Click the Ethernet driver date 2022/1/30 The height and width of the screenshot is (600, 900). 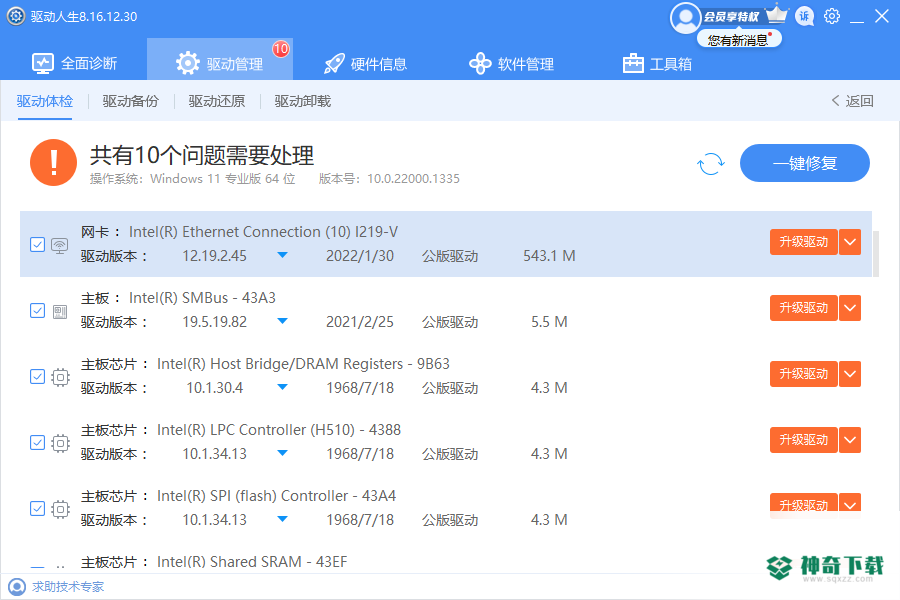360,256
